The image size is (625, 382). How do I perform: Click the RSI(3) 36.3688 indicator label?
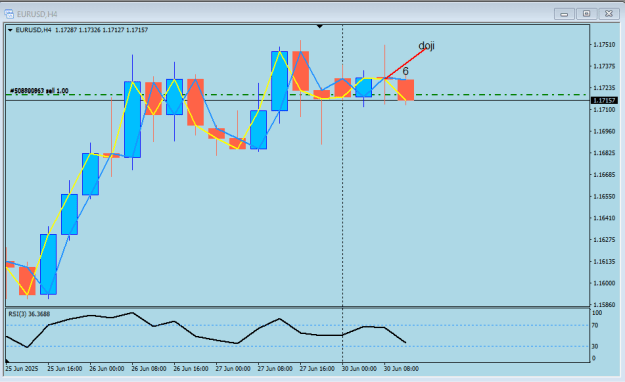pos(29,314)
